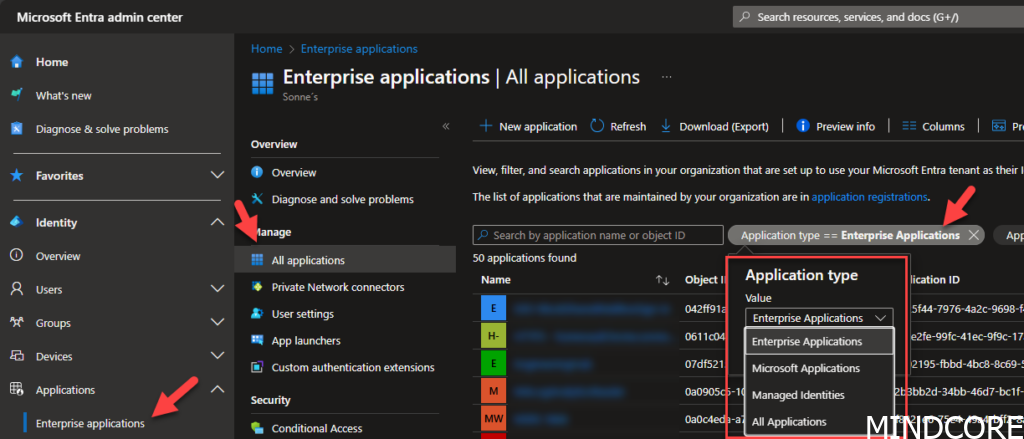Click the App launchers icon

click(257, 340)
